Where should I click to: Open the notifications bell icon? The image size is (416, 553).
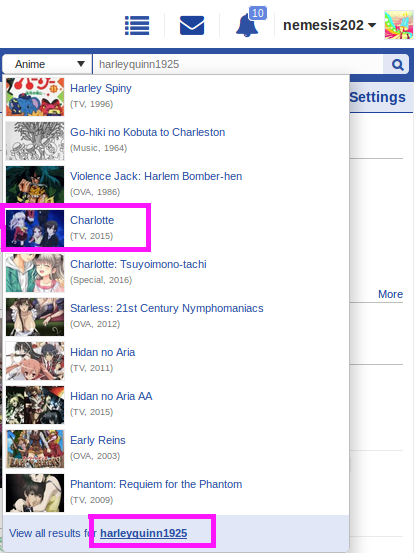[247, 25]
